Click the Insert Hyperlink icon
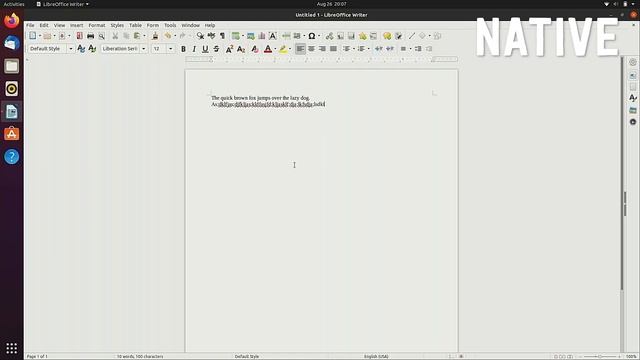The width and height of the screenshot is (640, 360). point(329,36)
